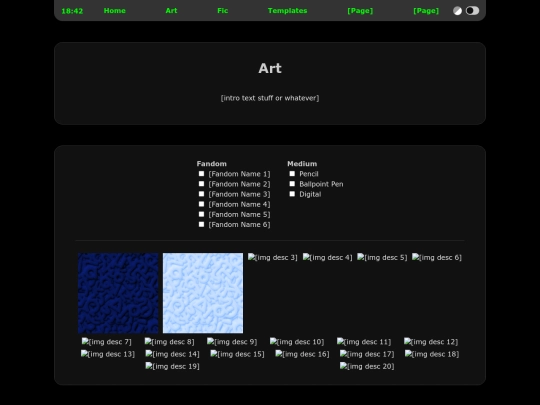Tick the Digital medium checkbox

(292, 194)
